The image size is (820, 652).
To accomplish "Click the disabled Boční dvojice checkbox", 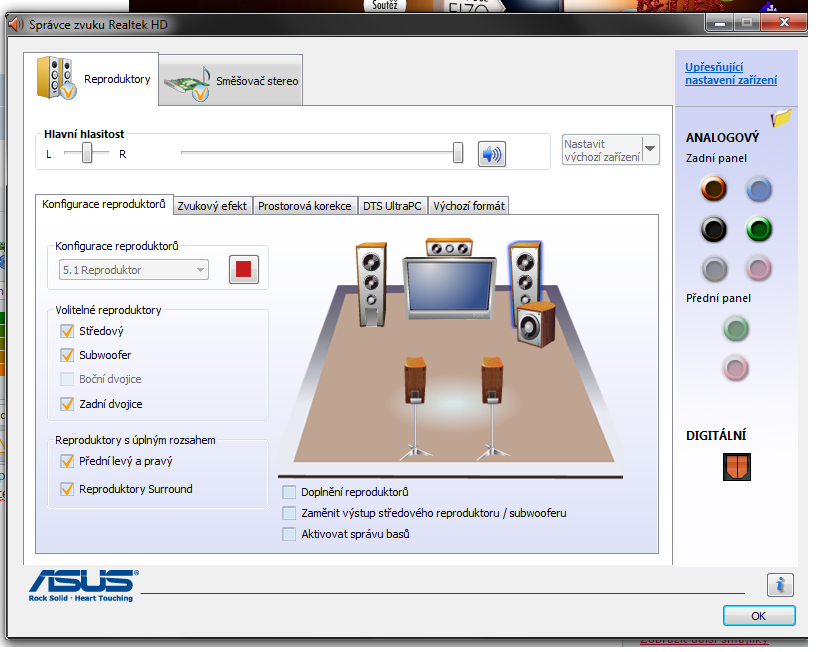I will tap(67, 379).
